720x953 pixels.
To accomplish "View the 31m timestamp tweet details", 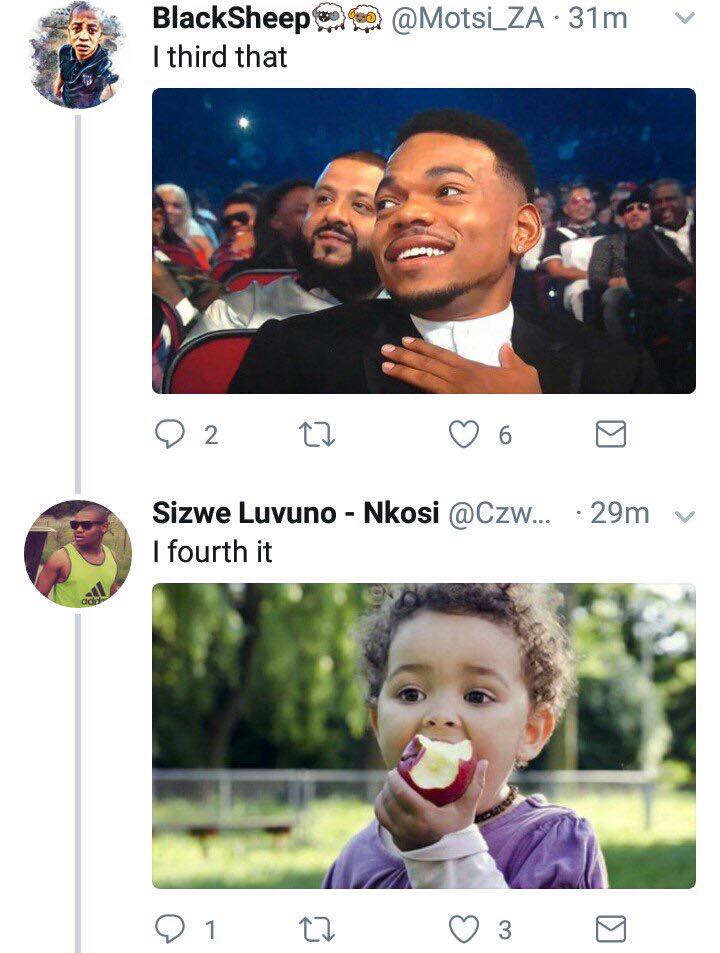I will (x=598, y=18).
